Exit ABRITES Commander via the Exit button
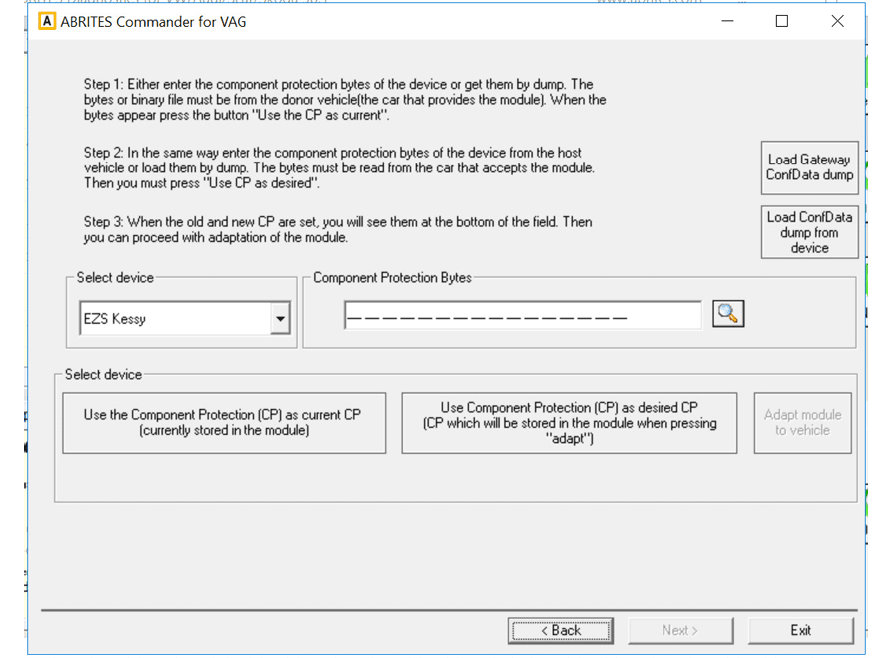This screenshot has height=658, width=892. (x=800, y=630)
